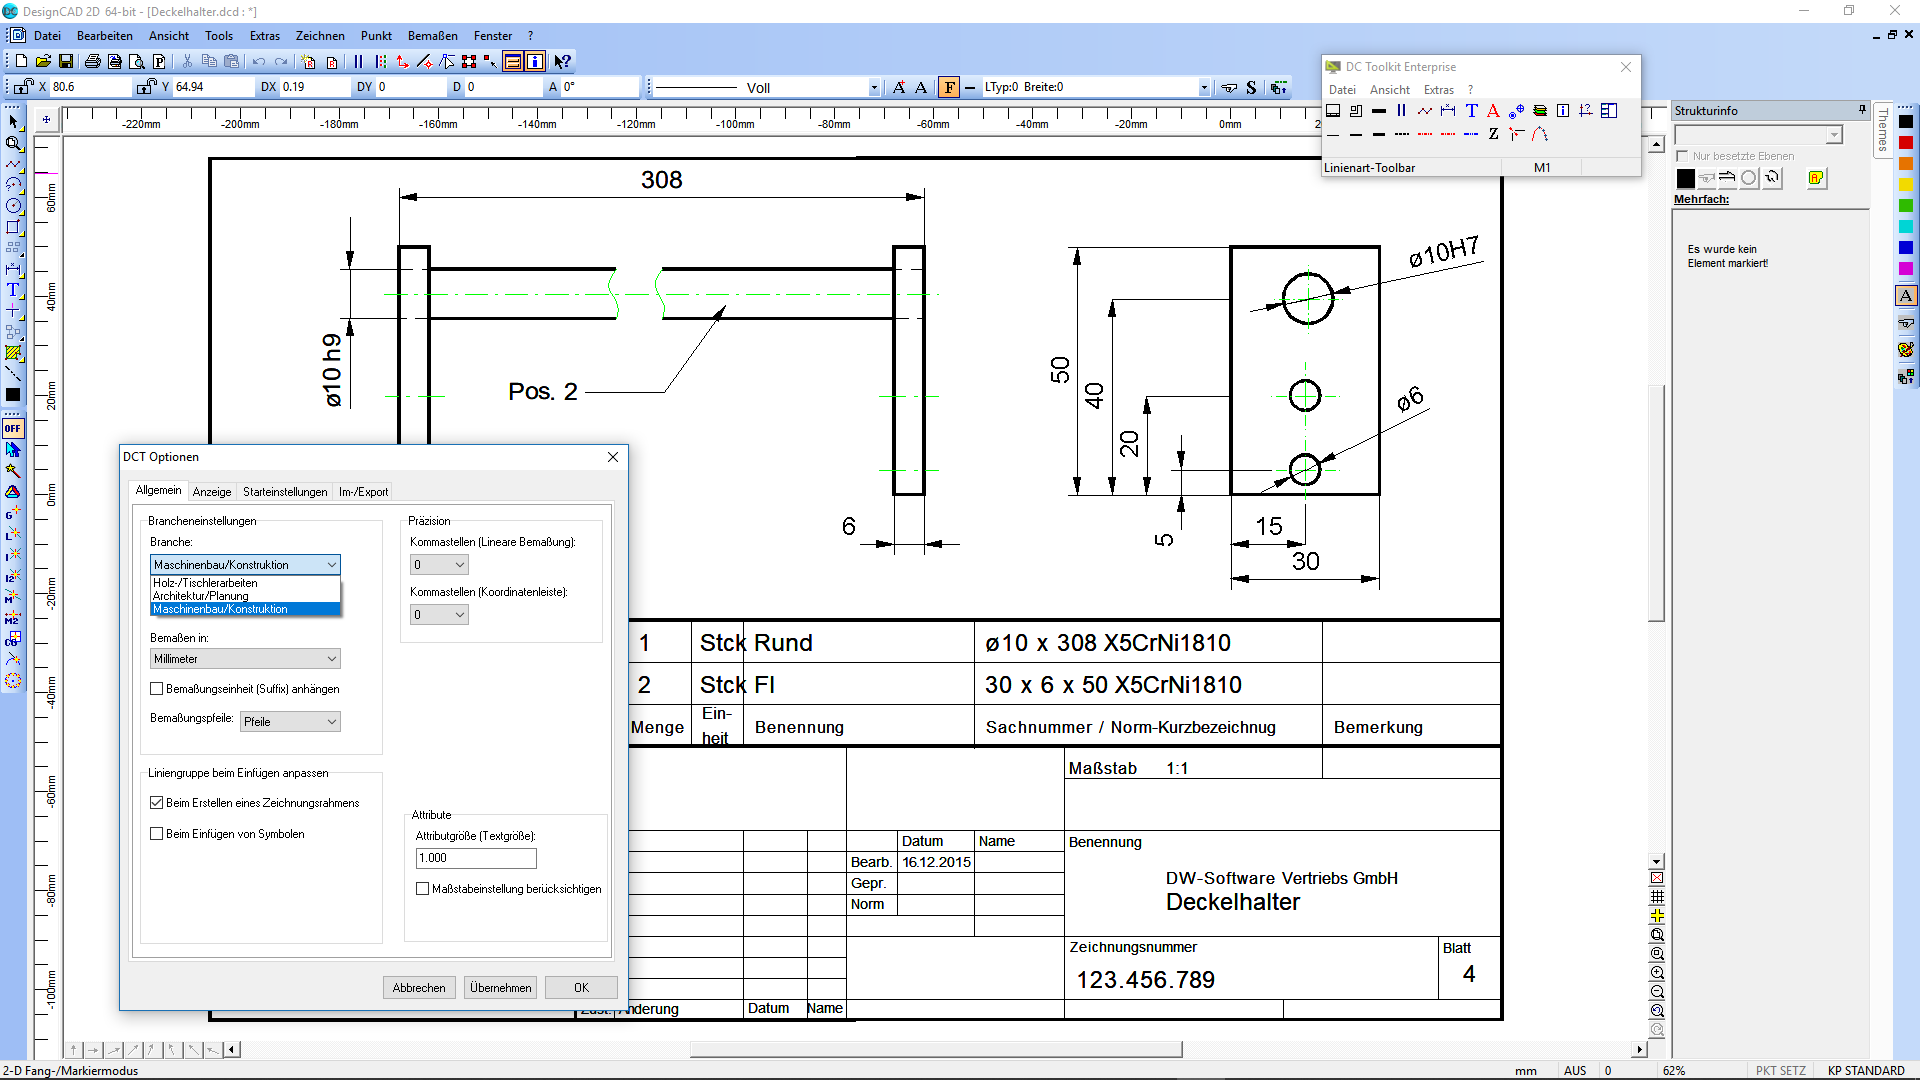Viewport: 1920px width, 1080px height.
Task: Click blue 'T' text icon in DC Toolkit
Action: [1472, 111]
